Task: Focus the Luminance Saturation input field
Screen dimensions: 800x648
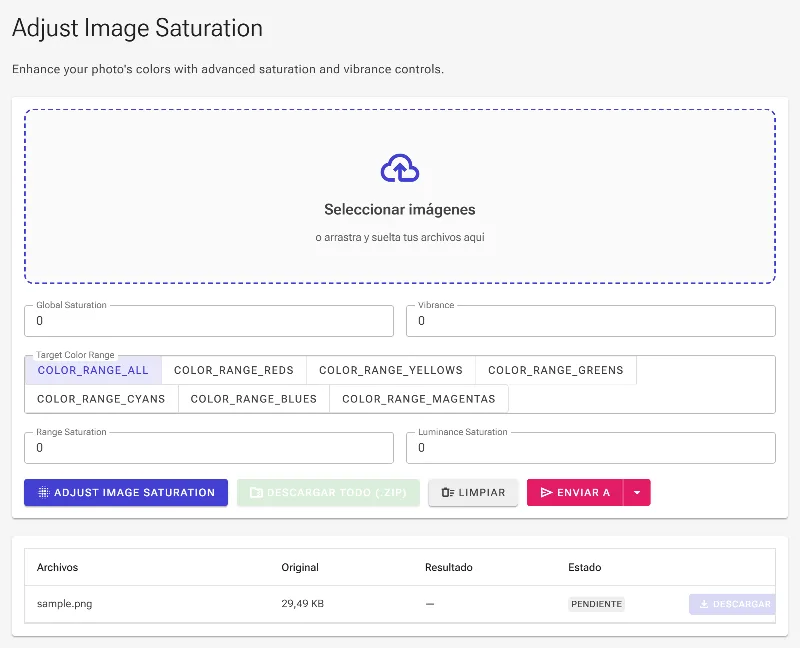Action: coord(591,448)
